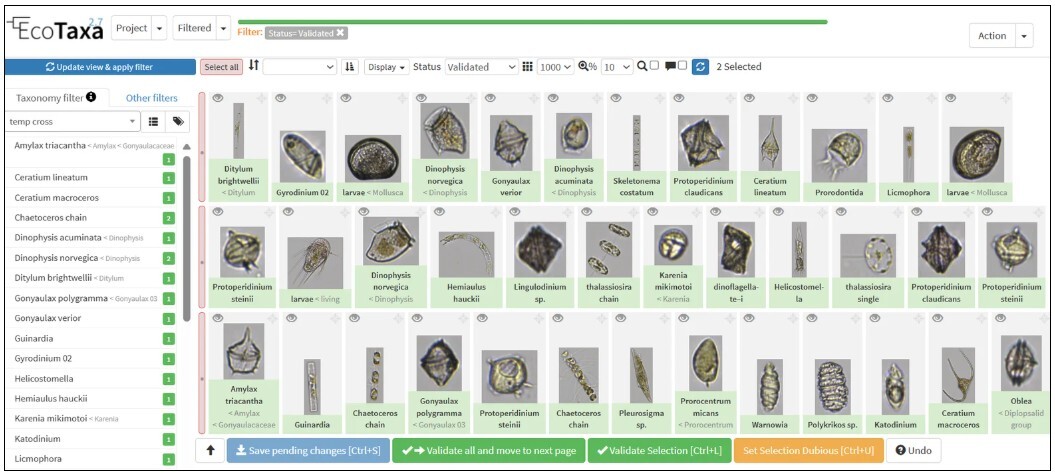Click the tag icon in taxonomy filter
The height and width of the screenshot is (473, 1055).
point(178,122)
